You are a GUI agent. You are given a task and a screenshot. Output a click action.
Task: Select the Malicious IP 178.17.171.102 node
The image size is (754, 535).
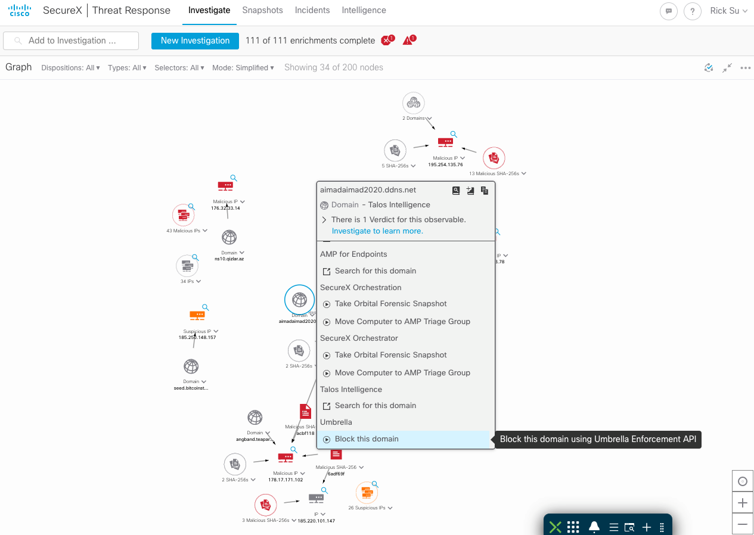[x=285, y=458]
